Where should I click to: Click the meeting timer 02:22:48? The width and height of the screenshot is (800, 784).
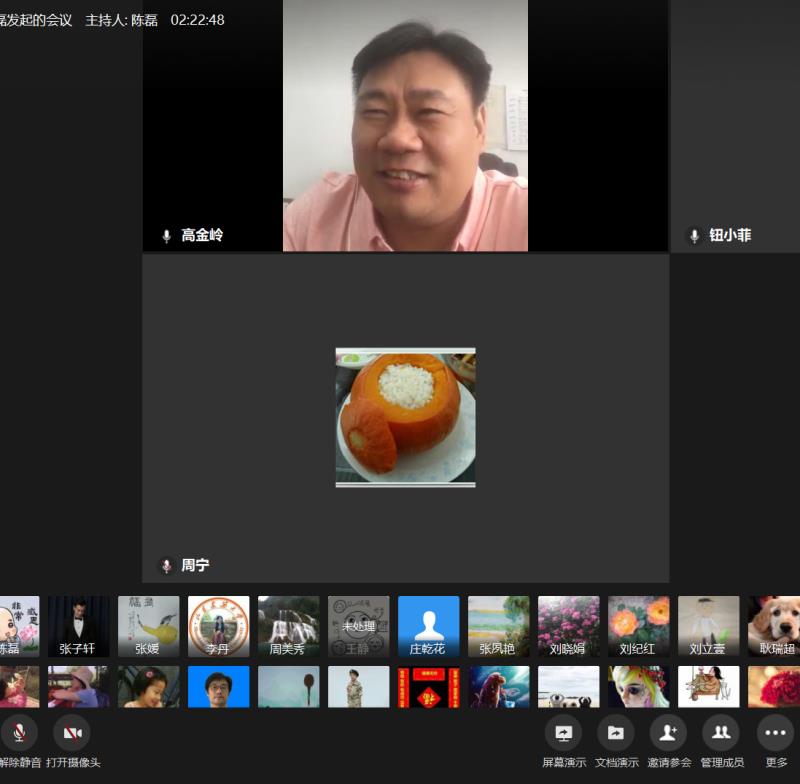point(197,20)
